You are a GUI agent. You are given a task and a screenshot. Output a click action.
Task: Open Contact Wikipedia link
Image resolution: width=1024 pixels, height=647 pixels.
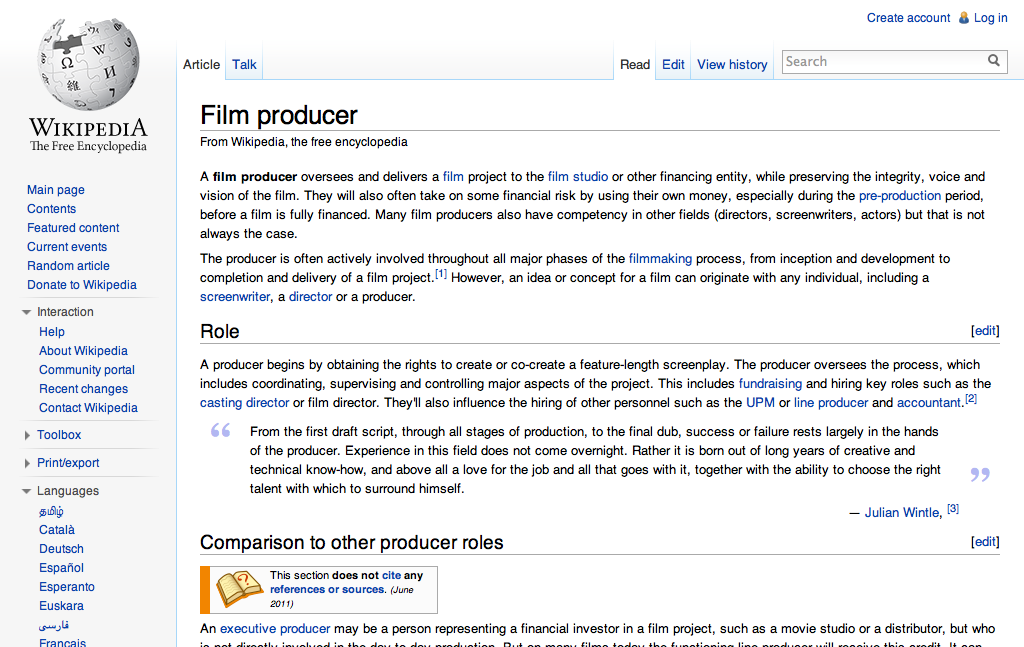coord(88,407)
